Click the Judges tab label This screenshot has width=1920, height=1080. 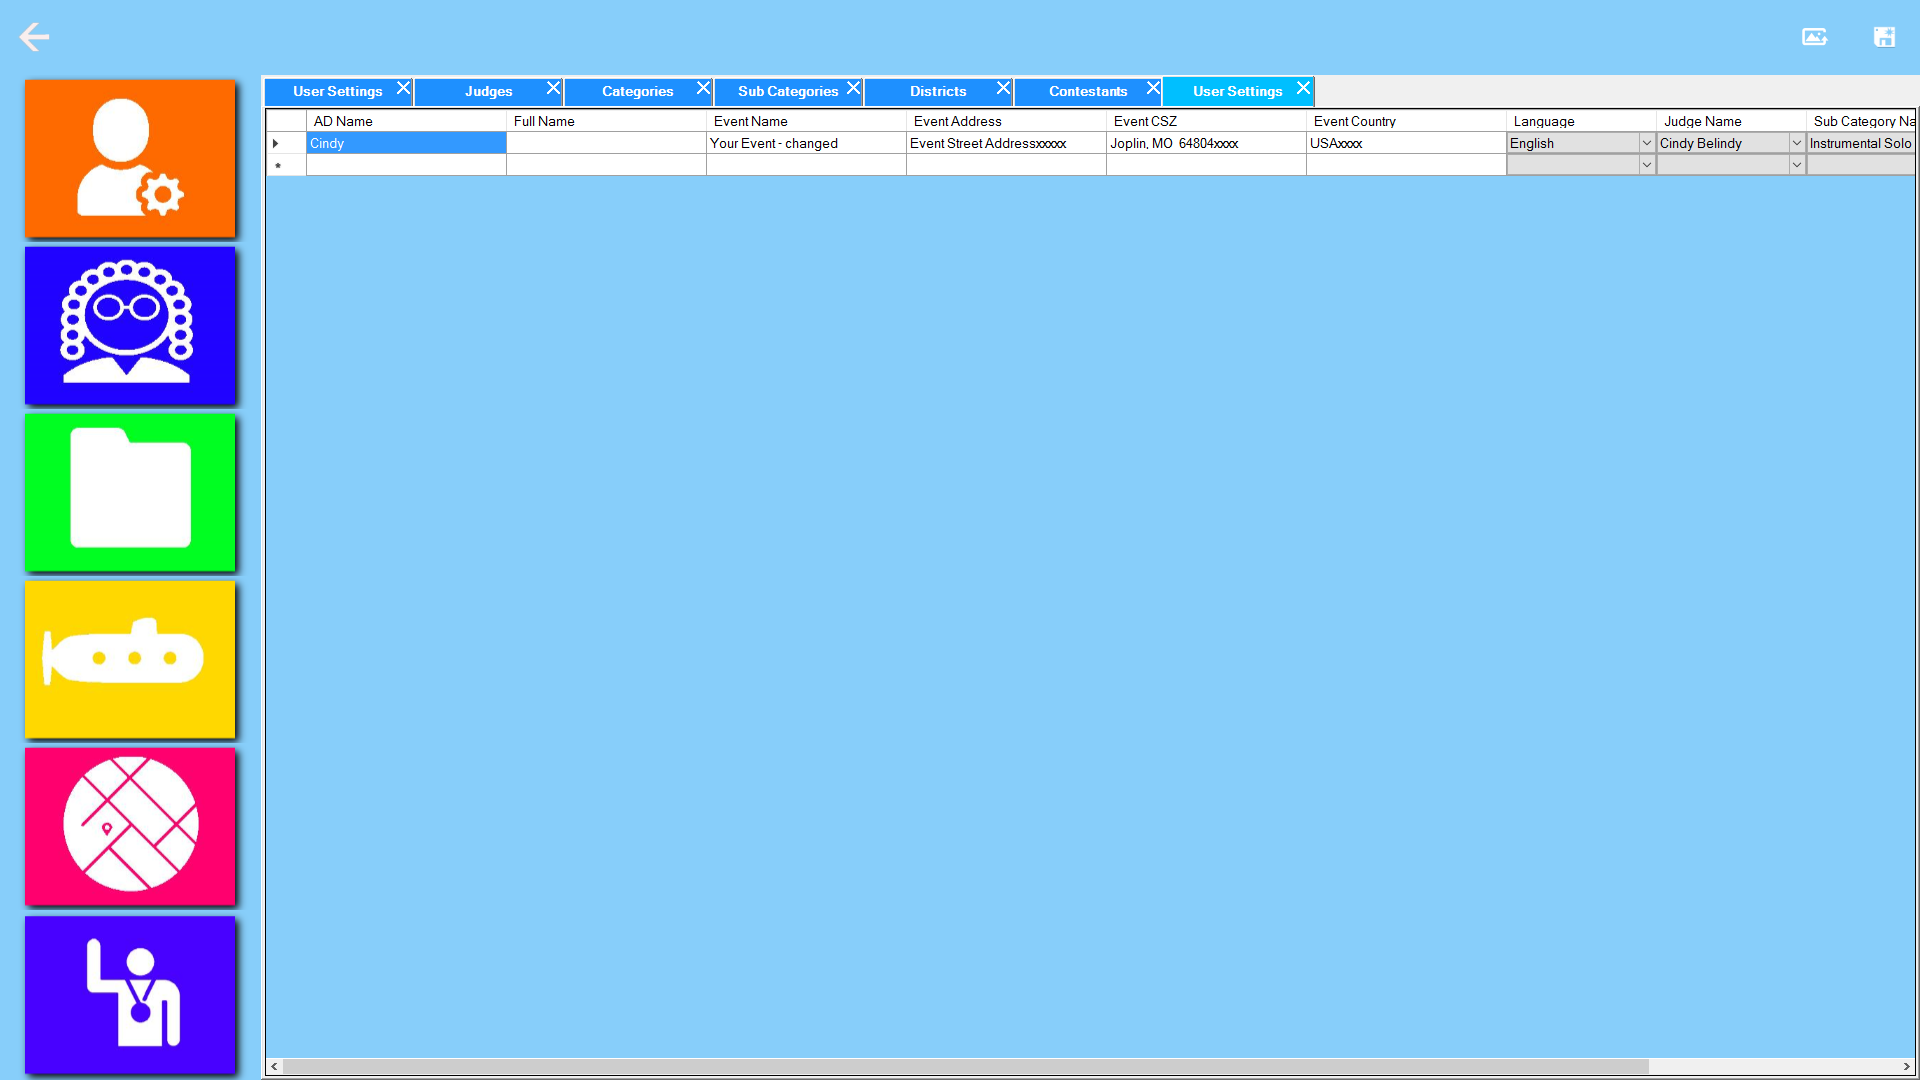coord(488,91)
